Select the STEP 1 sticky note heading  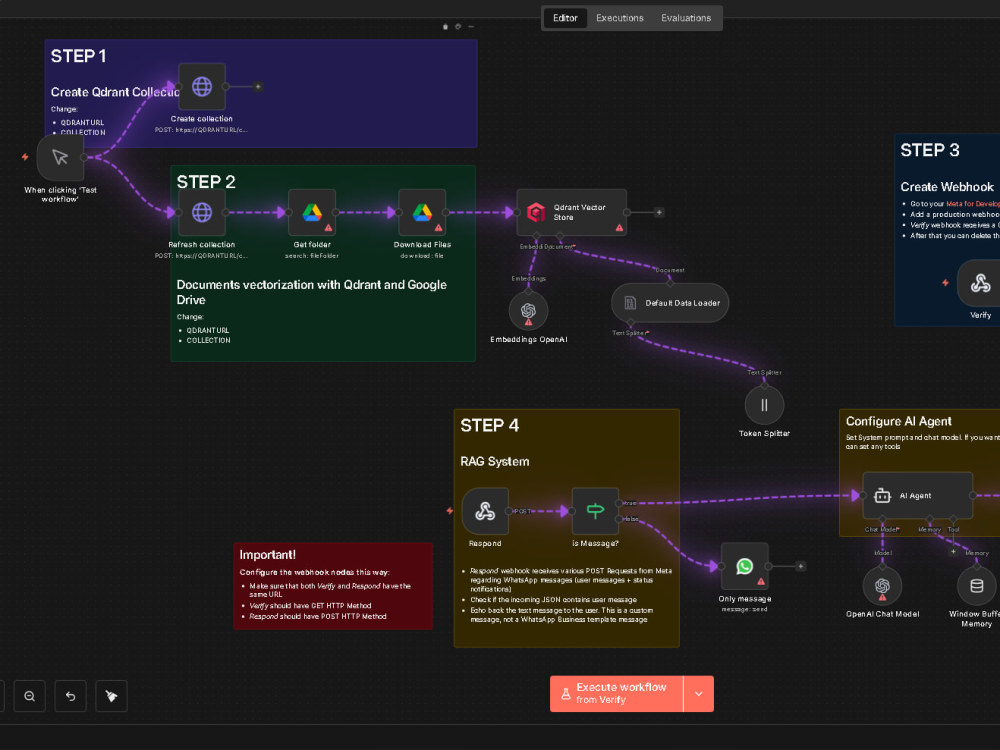78,56
